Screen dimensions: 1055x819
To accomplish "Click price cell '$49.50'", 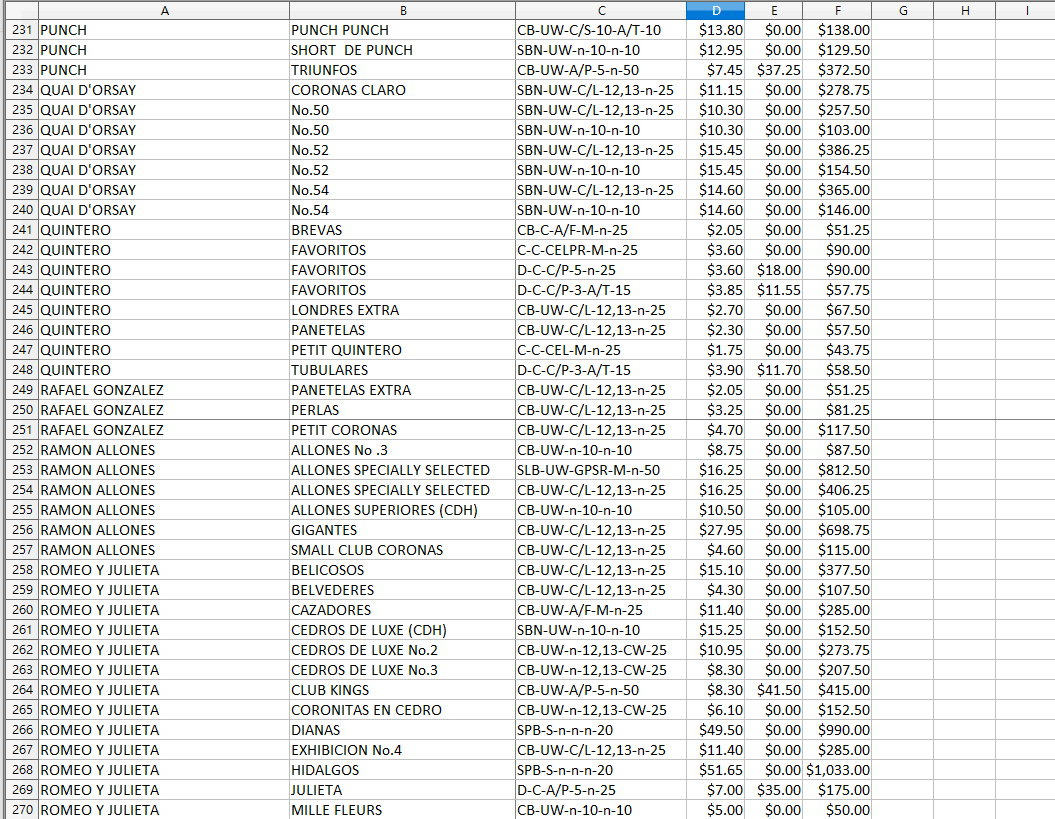I will (x=715, y=730).
